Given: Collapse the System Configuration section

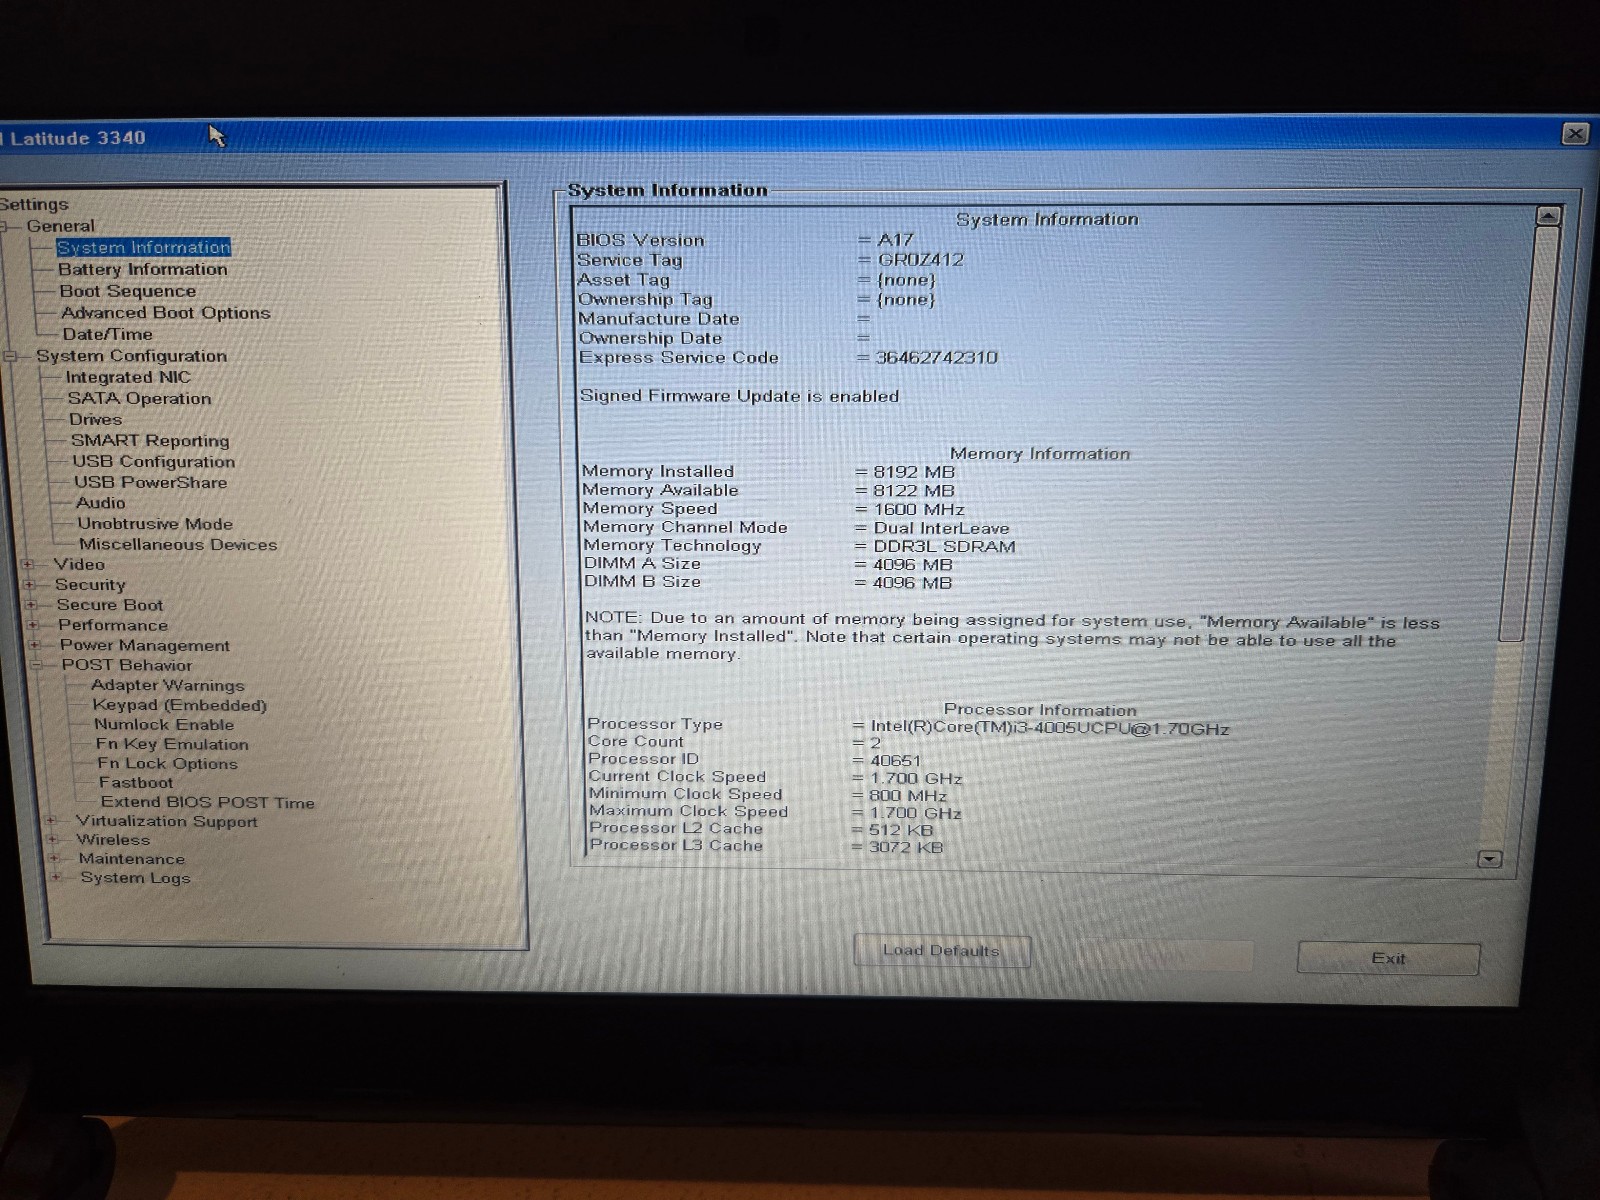Looking at the screenshot, I should click(x=10, y=356).
